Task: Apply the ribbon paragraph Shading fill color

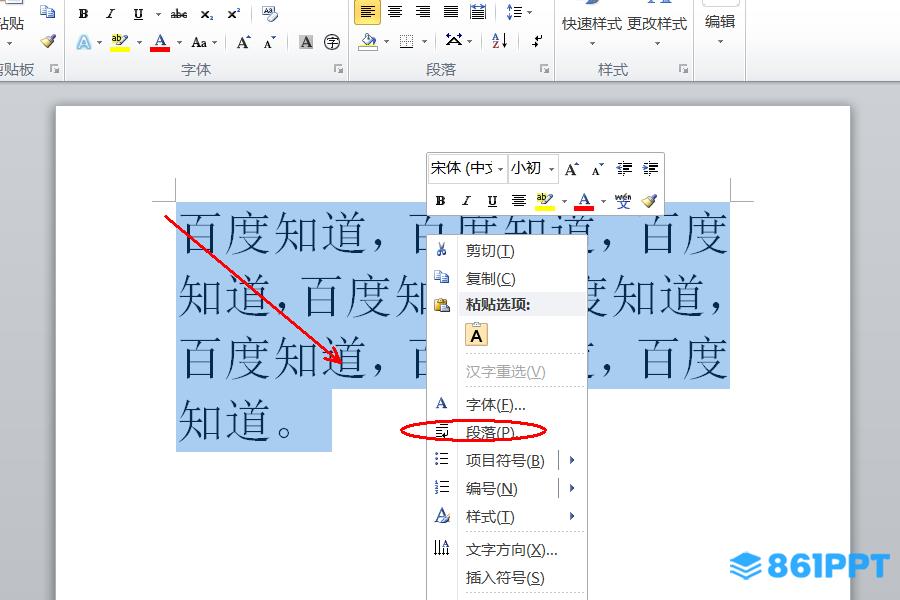Action: 368,41
